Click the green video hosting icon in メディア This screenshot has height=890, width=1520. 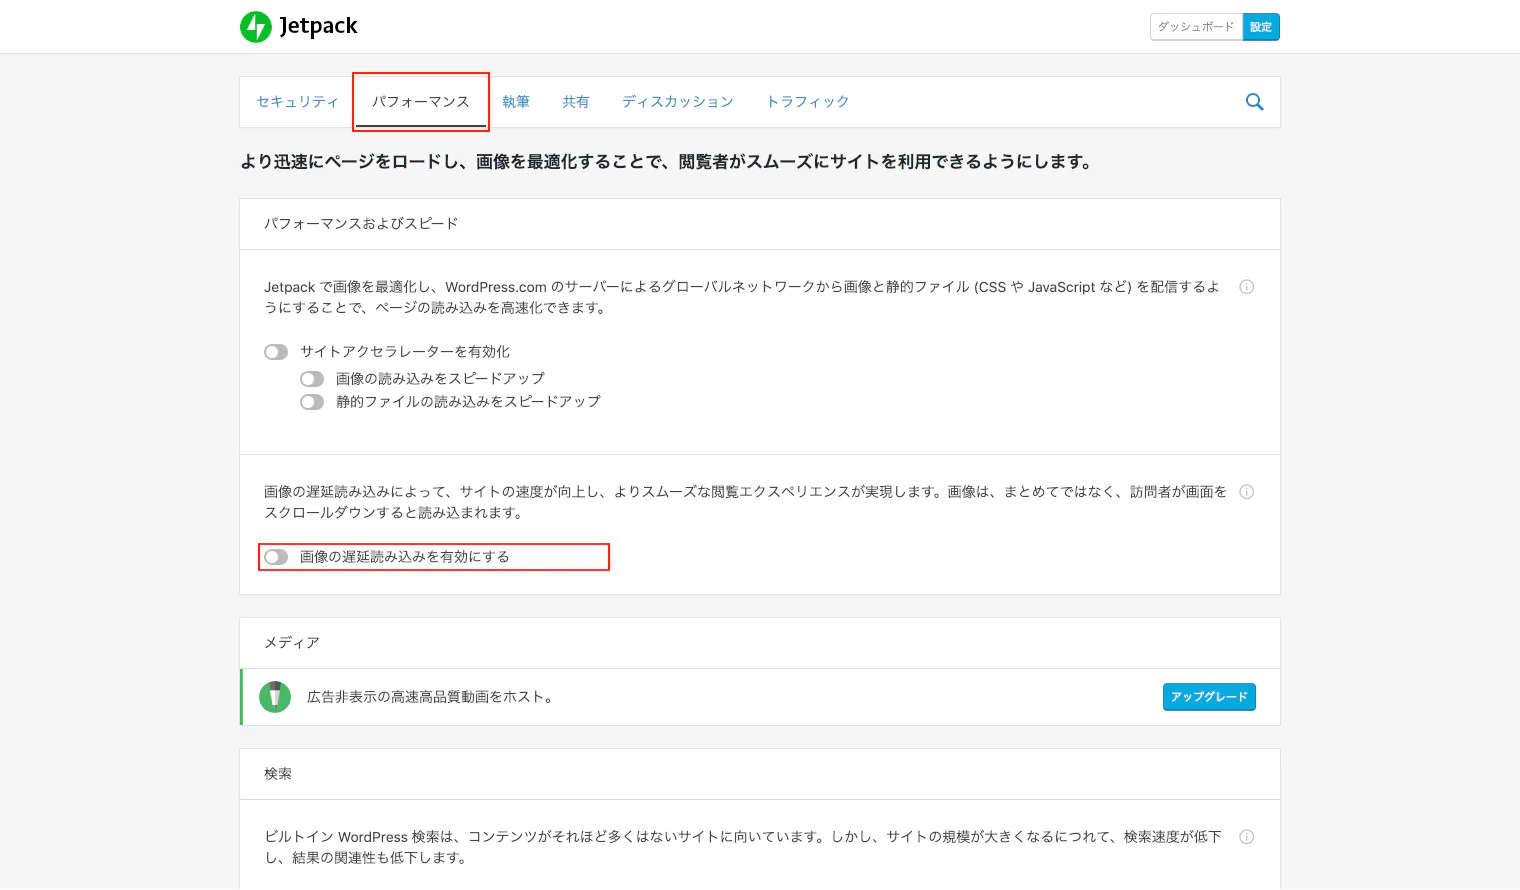click(275, 697)
